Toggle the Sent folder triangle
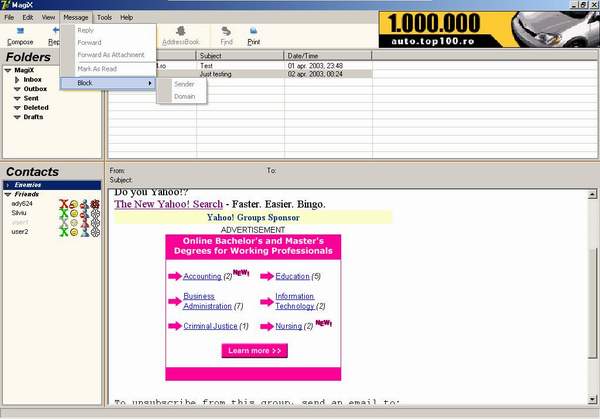 pyautogui.click(x=17, y=98)
